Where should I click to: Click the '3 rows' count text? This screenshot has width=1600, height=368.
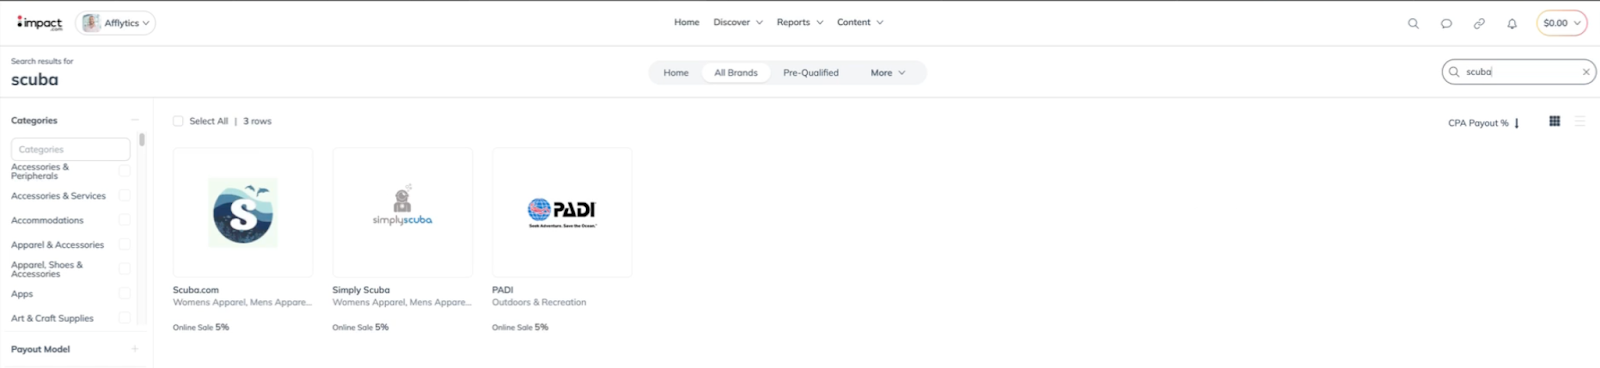coord(257,121)
